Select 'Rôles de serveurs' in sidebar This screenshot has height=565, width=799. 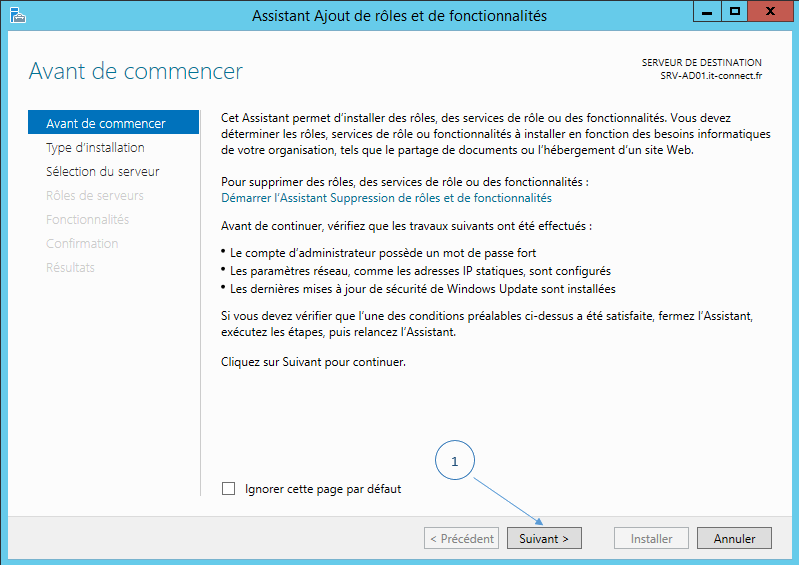pos(95,195)
